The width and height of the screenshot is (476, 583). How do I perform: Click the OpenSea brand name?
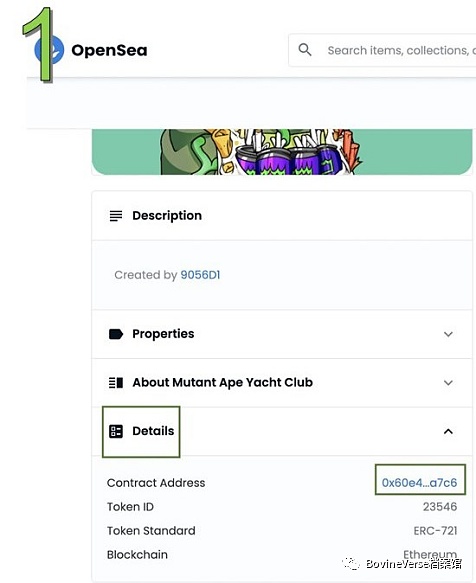click(109, 50)
